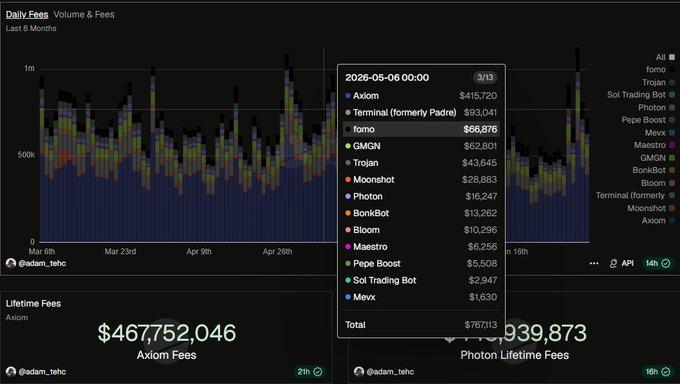Click the Total $767,113 tooltip row

point(421,325)
